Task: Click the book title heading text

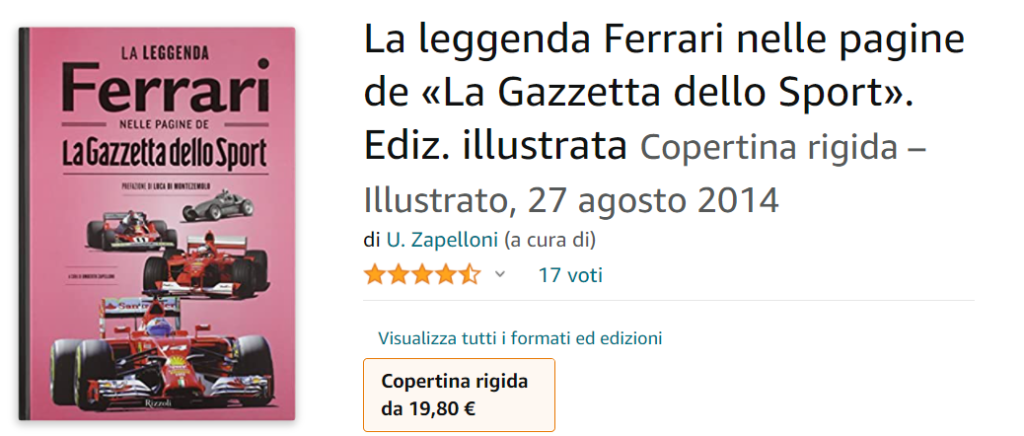Action: [x=664, y=94]
